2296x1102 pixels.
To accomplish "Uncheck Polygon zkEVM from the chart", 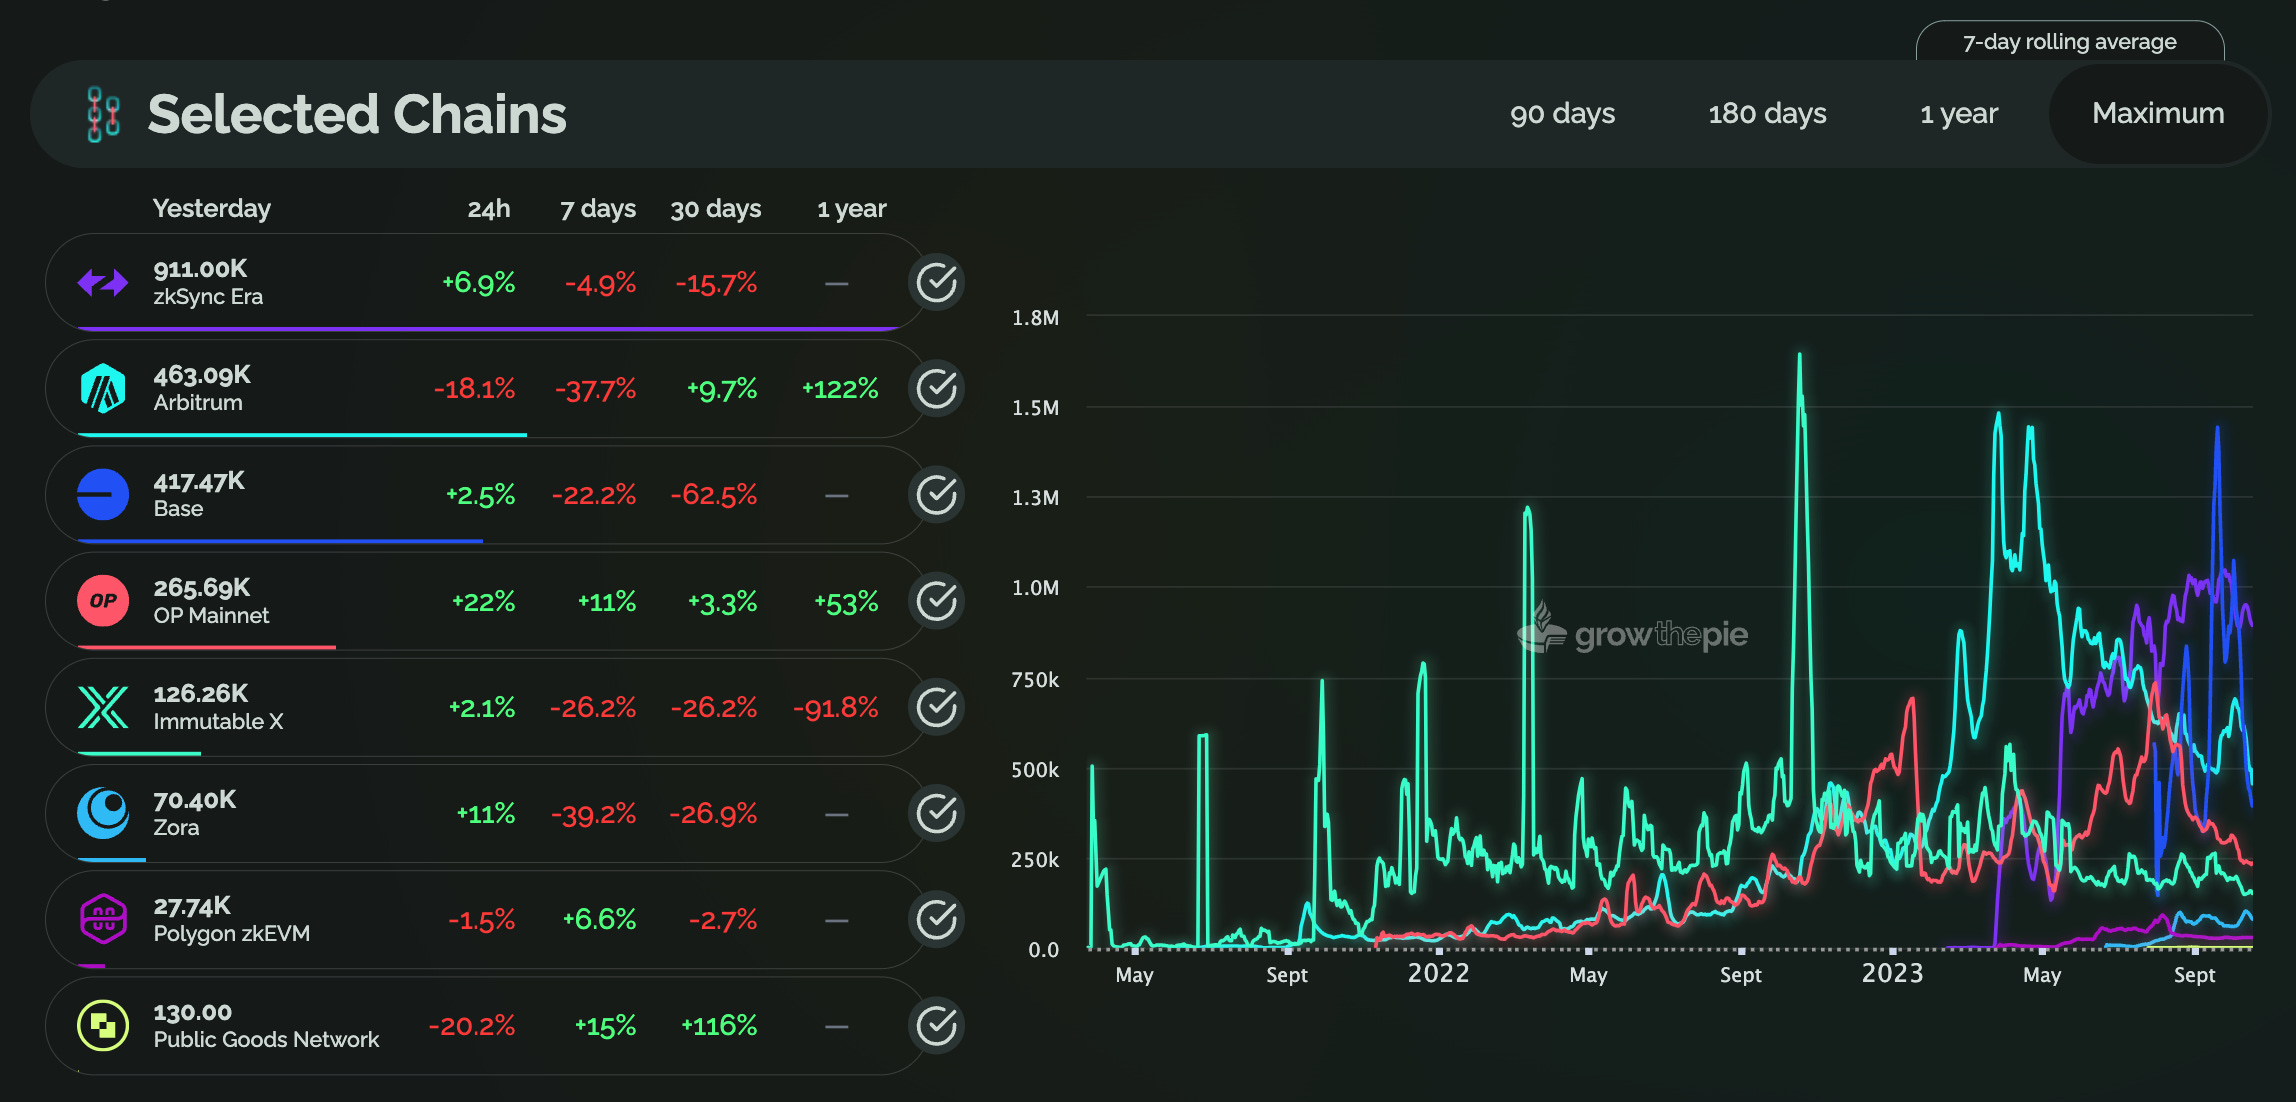I will click(x=937, y=919).
